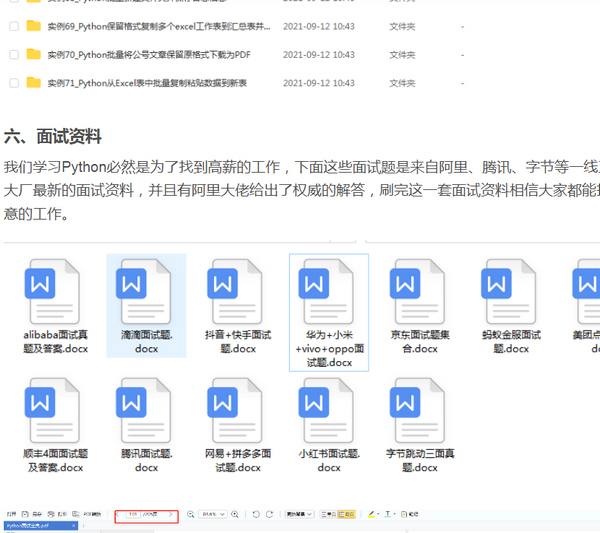Tick checkbox for 实例71 folder row
The height and width of the screenshot is (533, 600).
click(x=14, y=83)
